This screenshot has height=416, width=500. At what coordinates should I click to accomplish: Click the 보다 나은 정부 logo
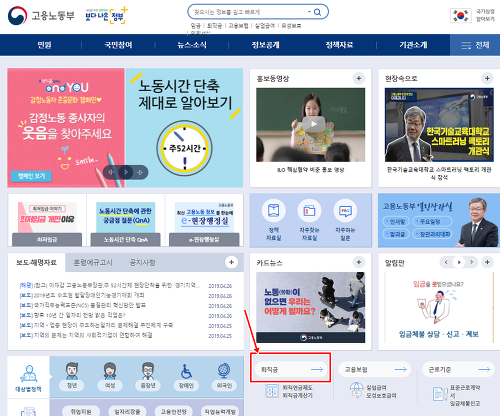(x=106, y=15)
